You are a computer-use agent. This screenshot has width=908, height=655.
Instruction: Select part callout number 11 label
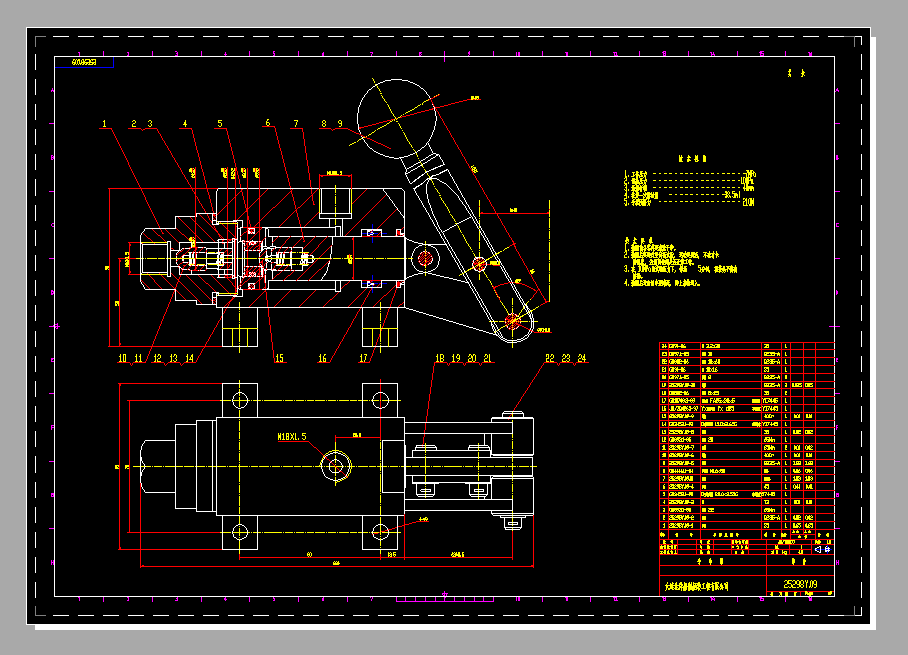tap(138, 358)
